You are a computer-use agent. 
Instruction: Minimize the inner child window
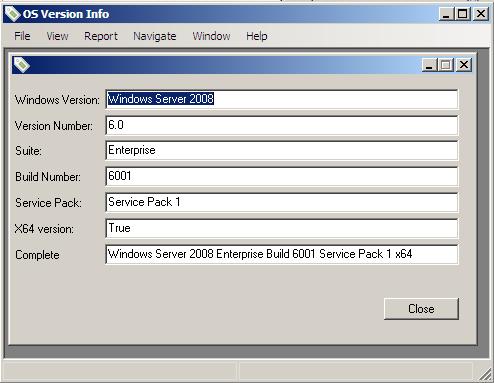point(429,65)
